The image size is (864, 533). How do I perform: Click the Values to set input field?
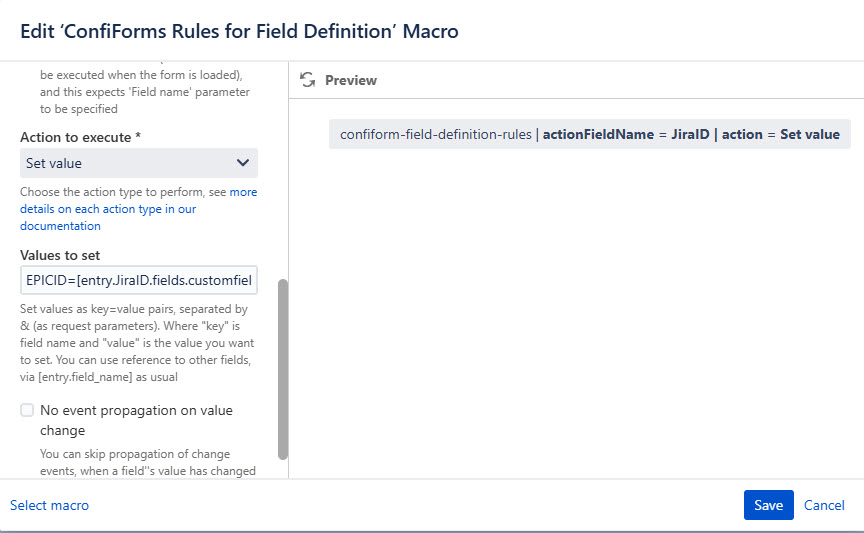tap(139, 280)
